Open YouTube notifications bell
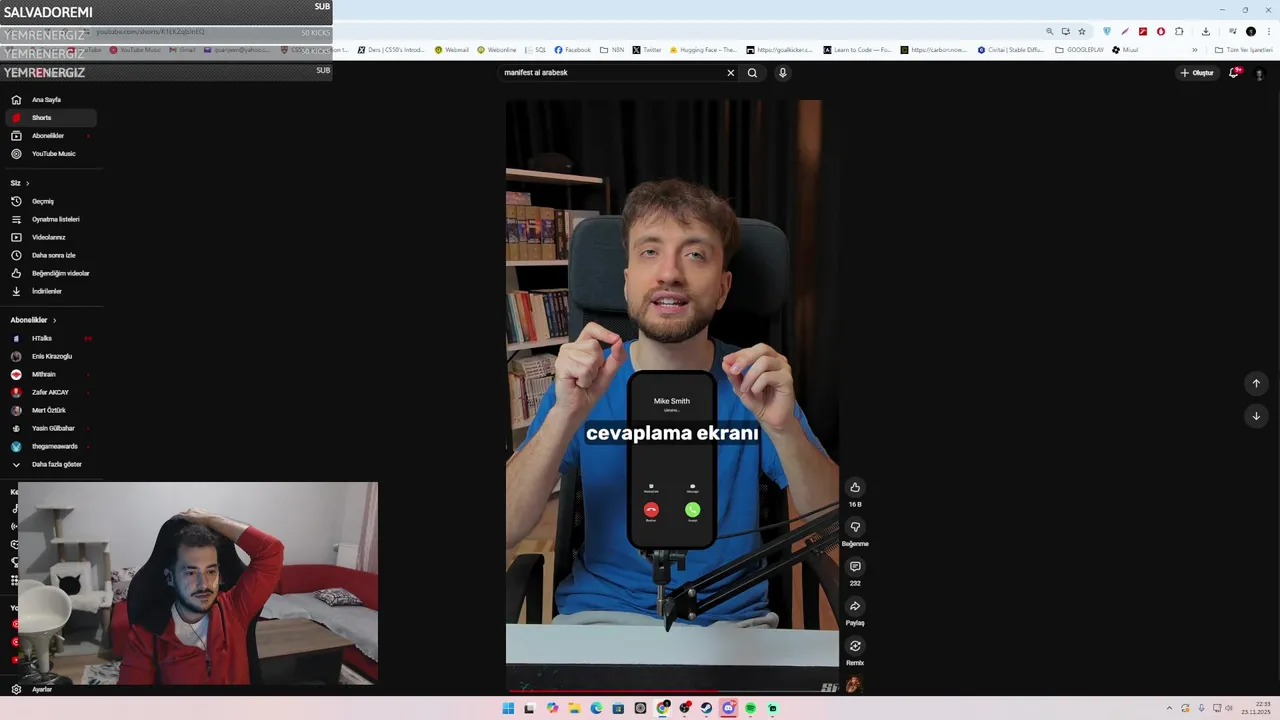This screenshot has height=720, width=1280. [x=1233, y=73]
